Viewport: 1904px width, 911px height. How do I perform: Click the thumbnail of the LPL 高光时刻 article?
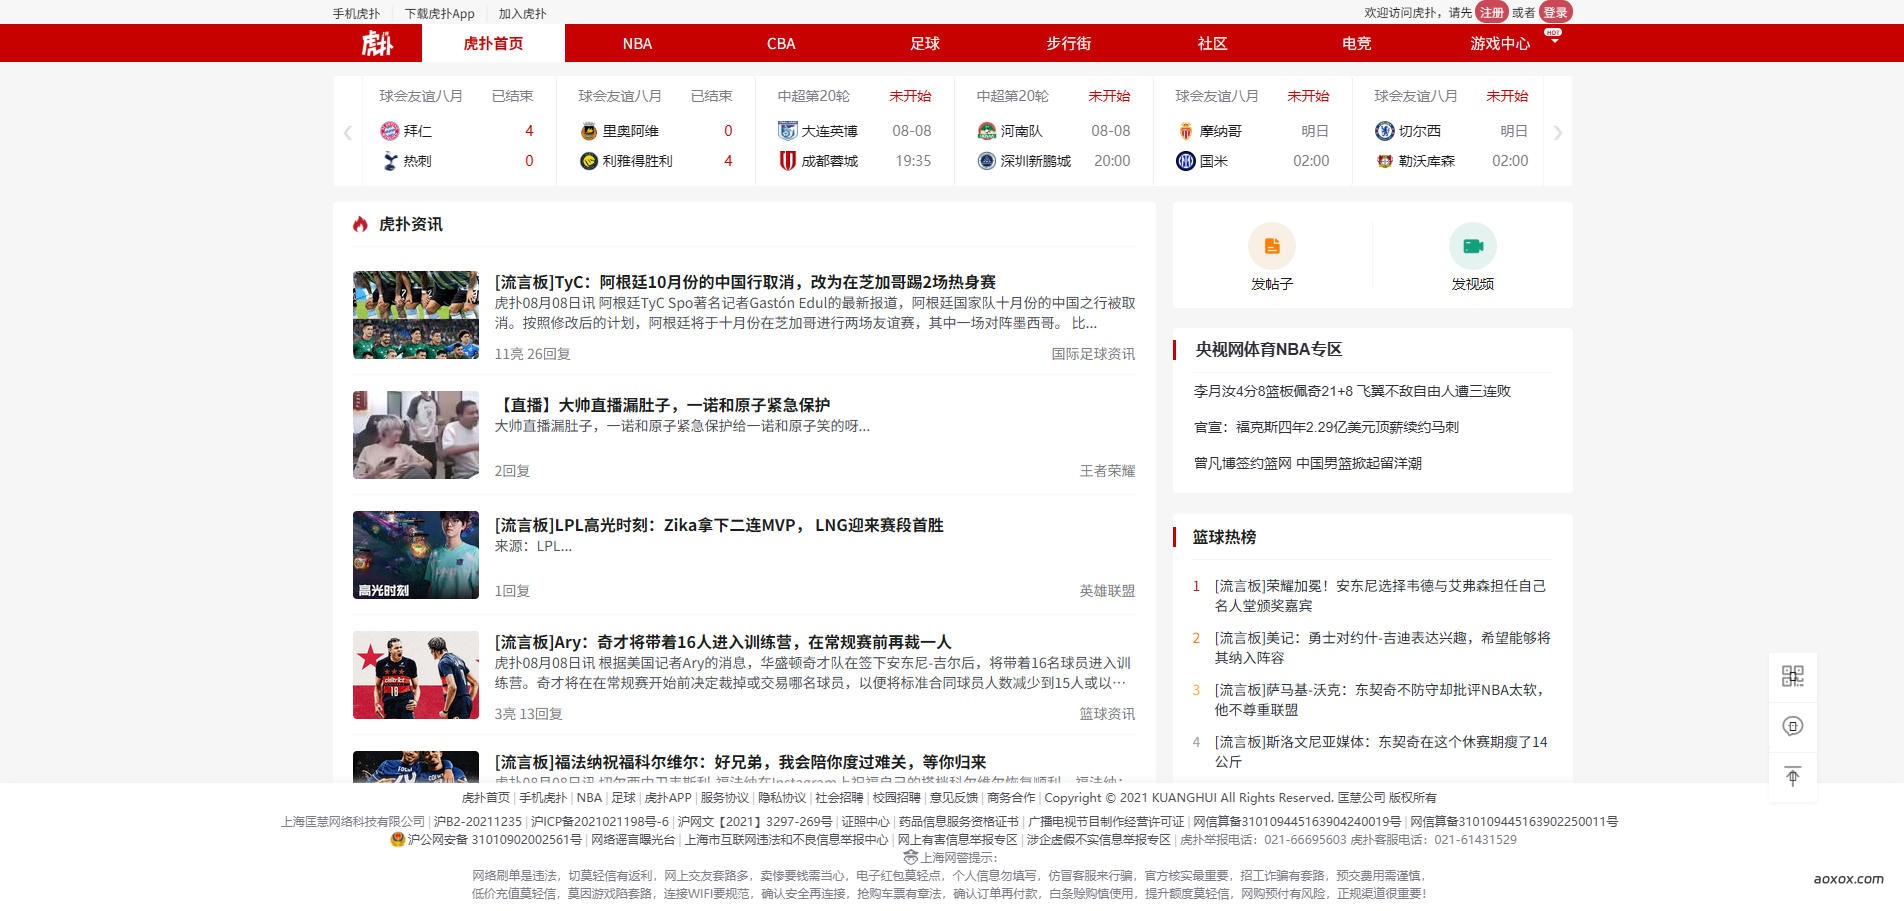tap(415, 555)
